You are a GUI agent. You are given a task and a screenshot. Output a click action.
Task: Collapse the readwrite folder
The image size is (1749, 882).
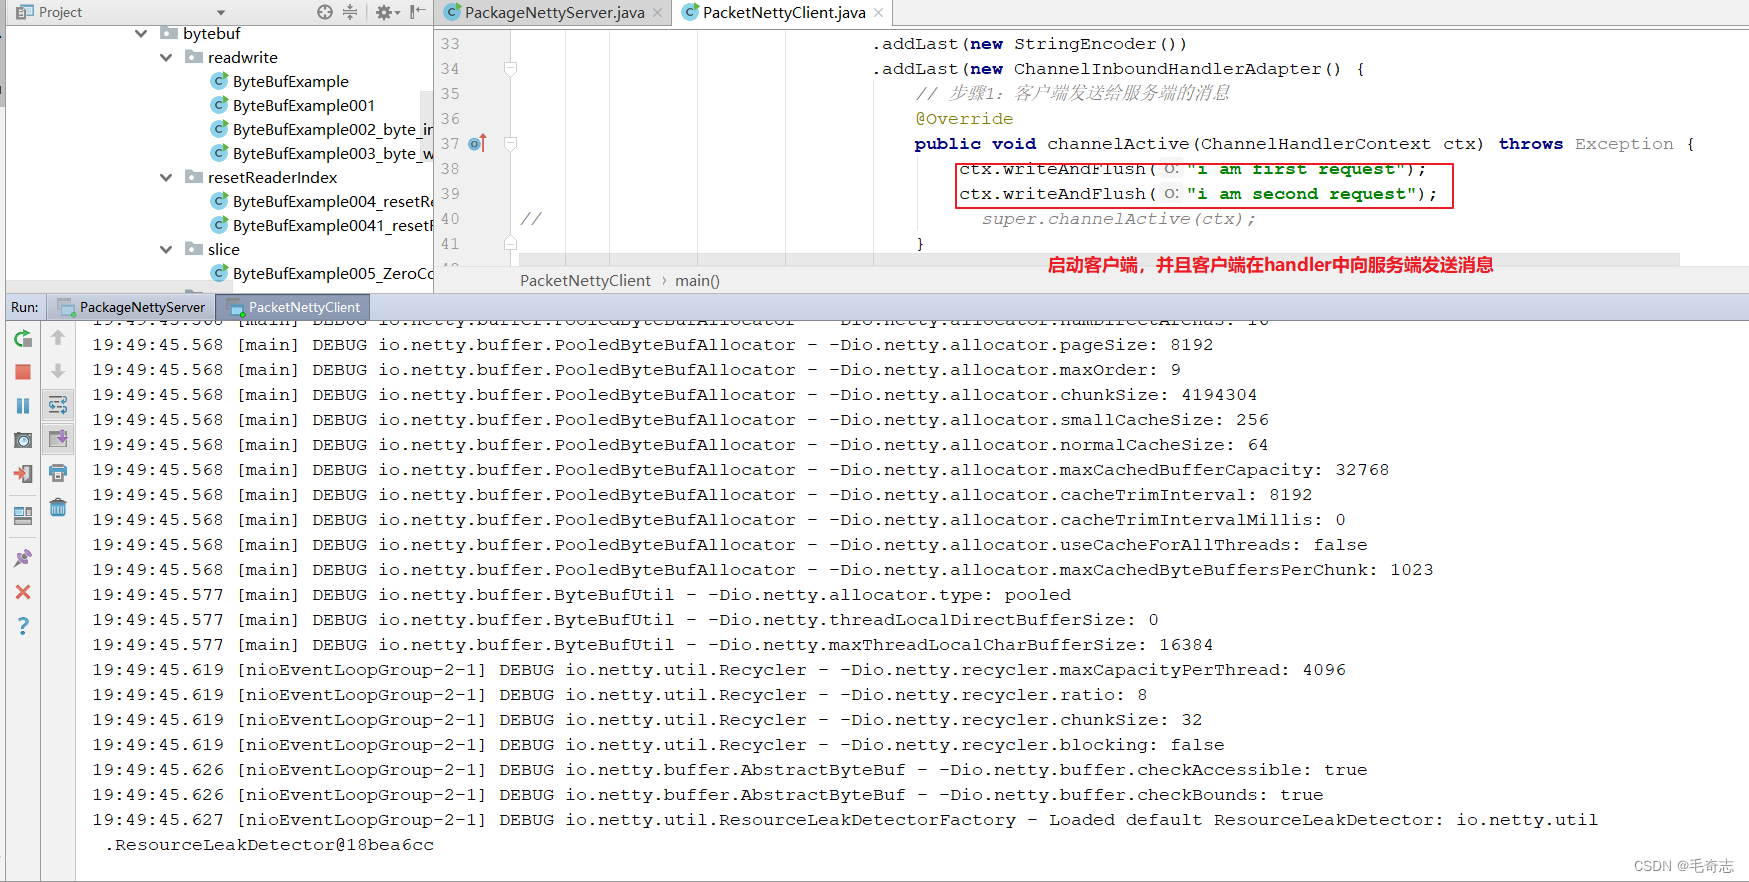tap(166, 57)
